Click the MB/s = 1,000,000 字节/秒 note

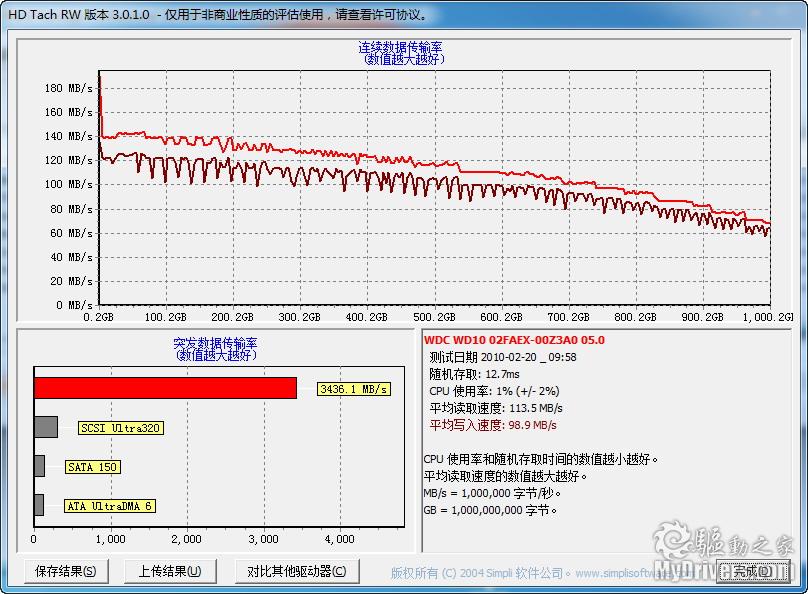pyautogui.click(x=493, y=493)
